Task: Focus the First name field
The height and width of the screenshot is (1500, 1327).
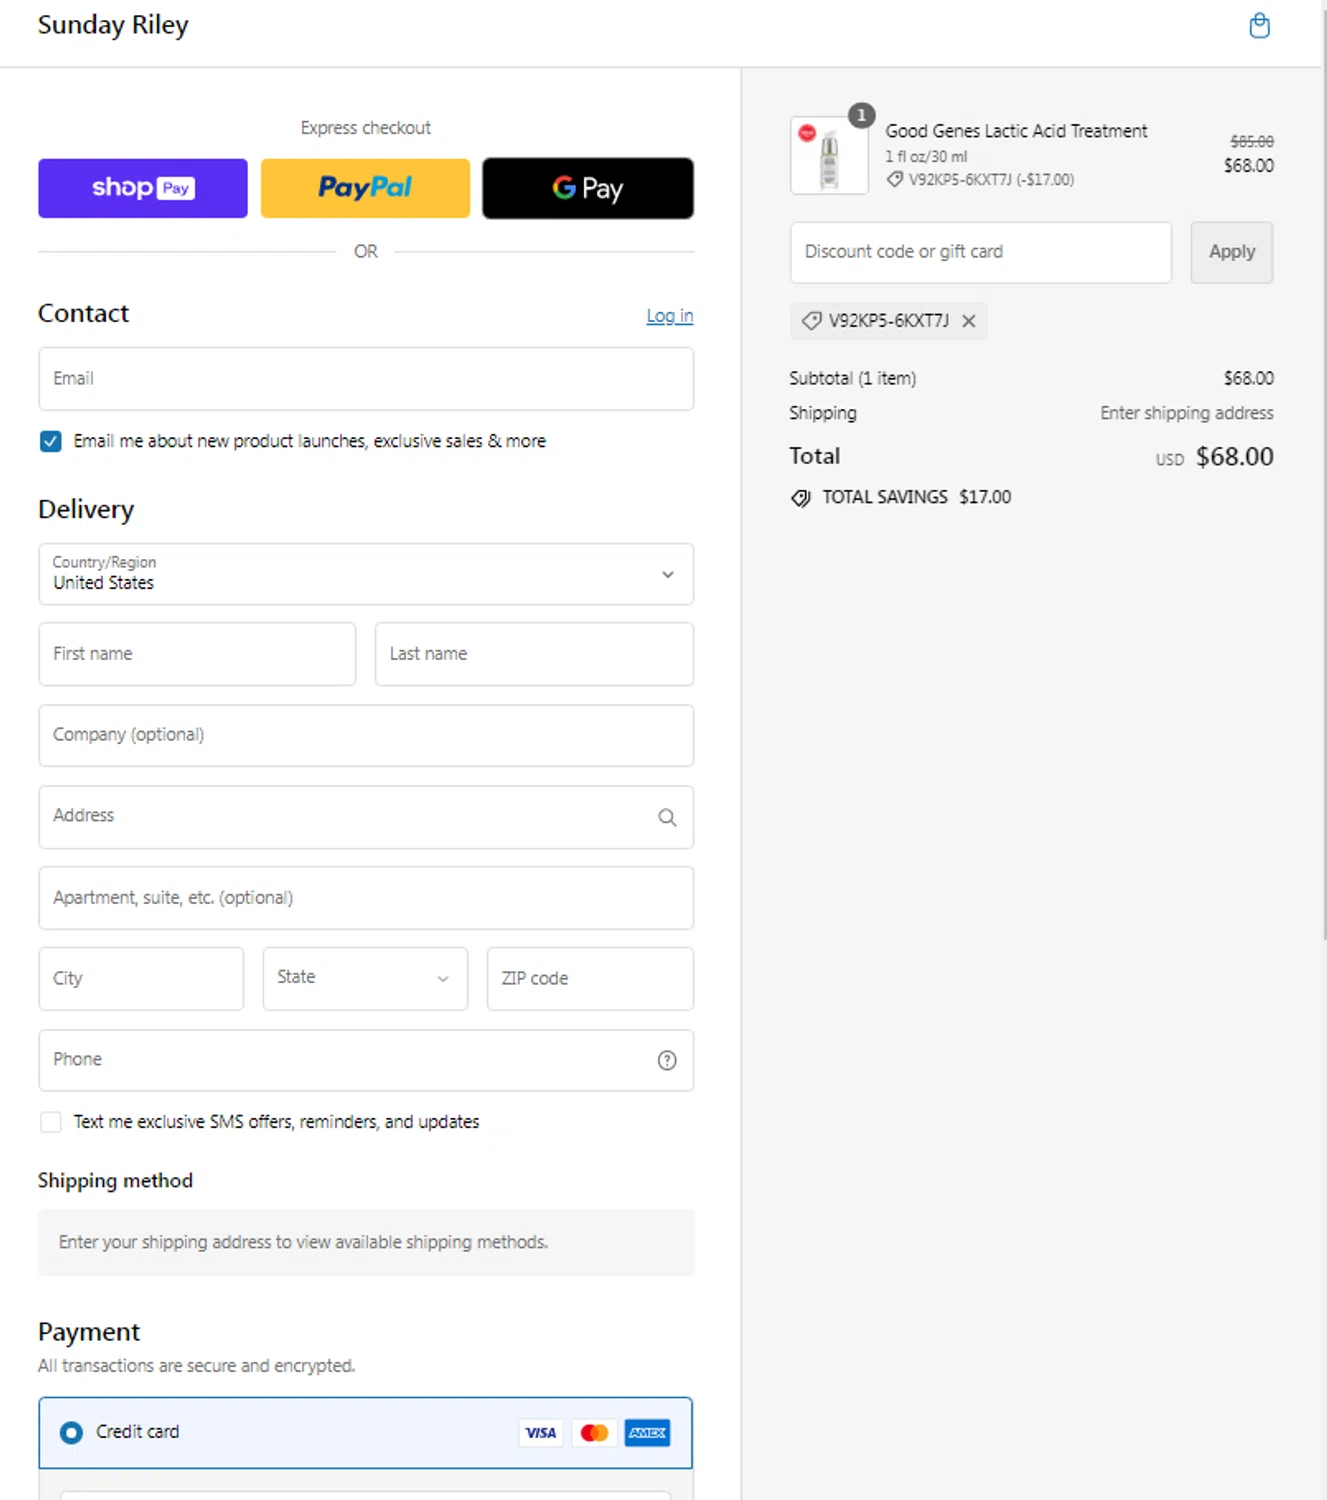Action: point(197,654)
